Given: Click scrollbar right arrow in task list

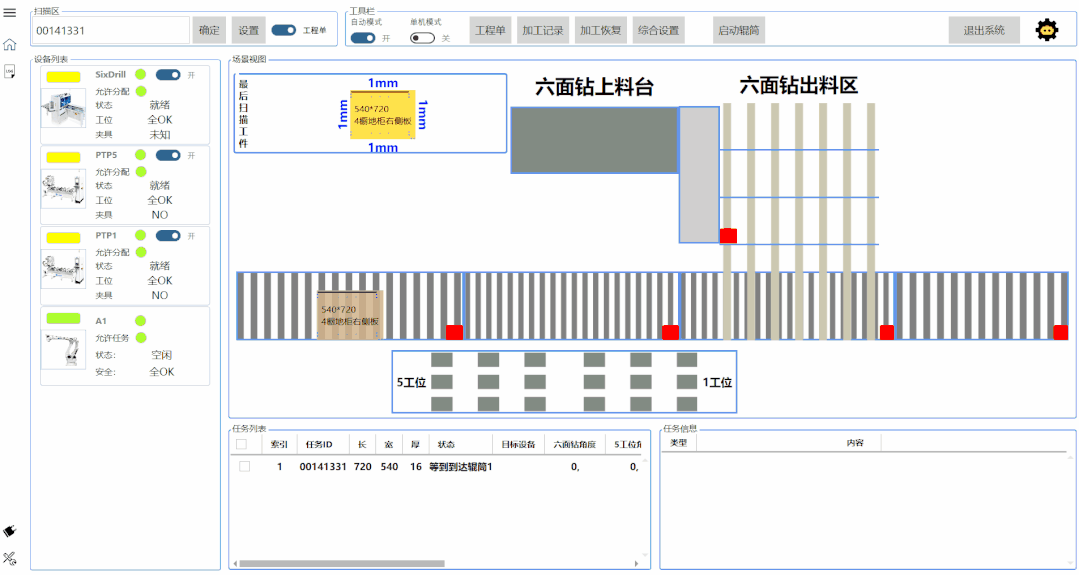Looking at the screenshot, I should coord(637,564).
